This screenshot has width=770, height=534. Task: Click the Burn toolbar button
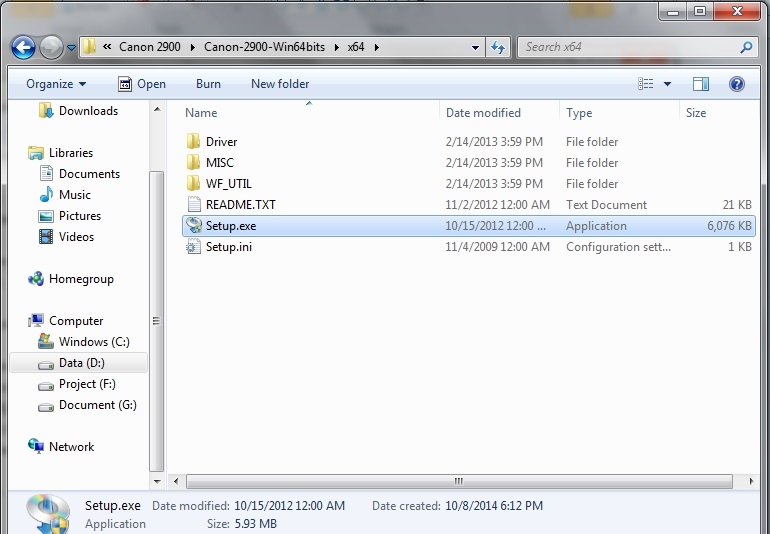(208, 84)
